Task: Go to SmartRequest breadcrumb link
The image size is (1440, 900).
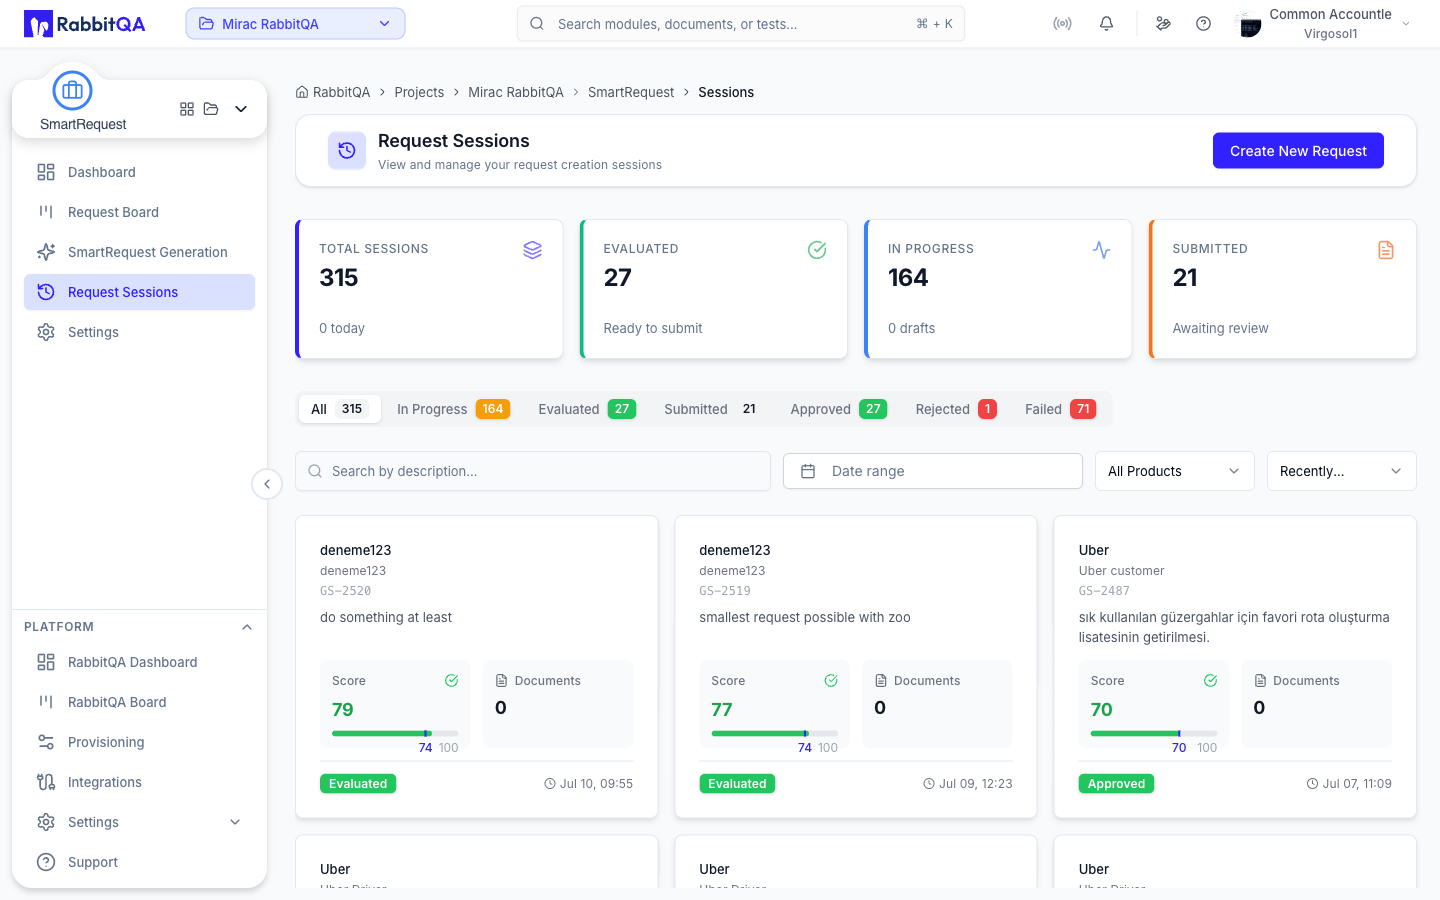Action: tap(631, 92)
